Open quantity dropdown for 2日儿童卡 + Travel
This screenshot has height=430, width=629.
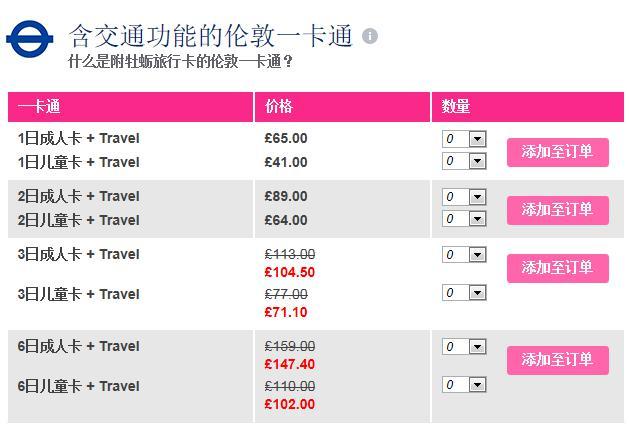[464, 219]
